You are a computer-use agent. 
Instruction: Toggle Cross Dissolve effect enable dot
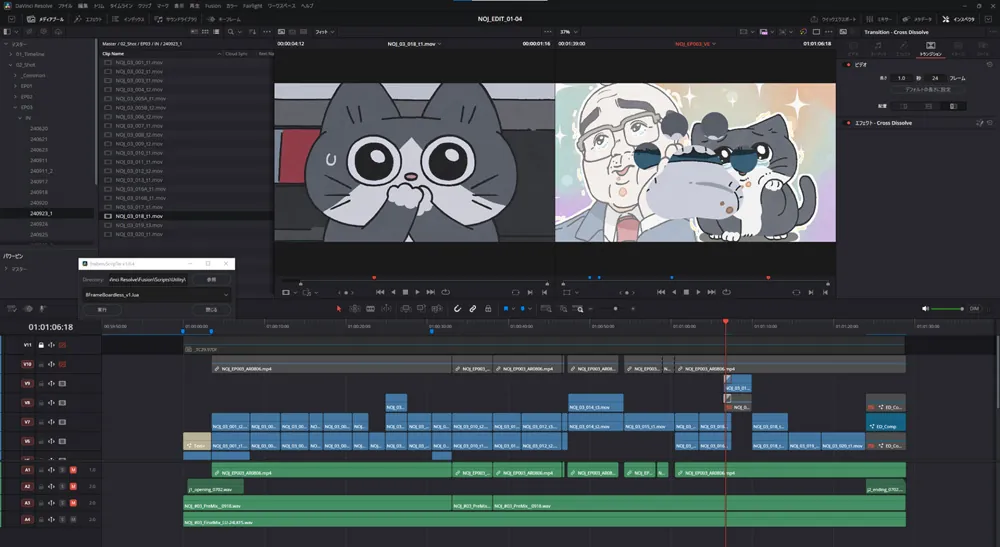tap(848, 123)
